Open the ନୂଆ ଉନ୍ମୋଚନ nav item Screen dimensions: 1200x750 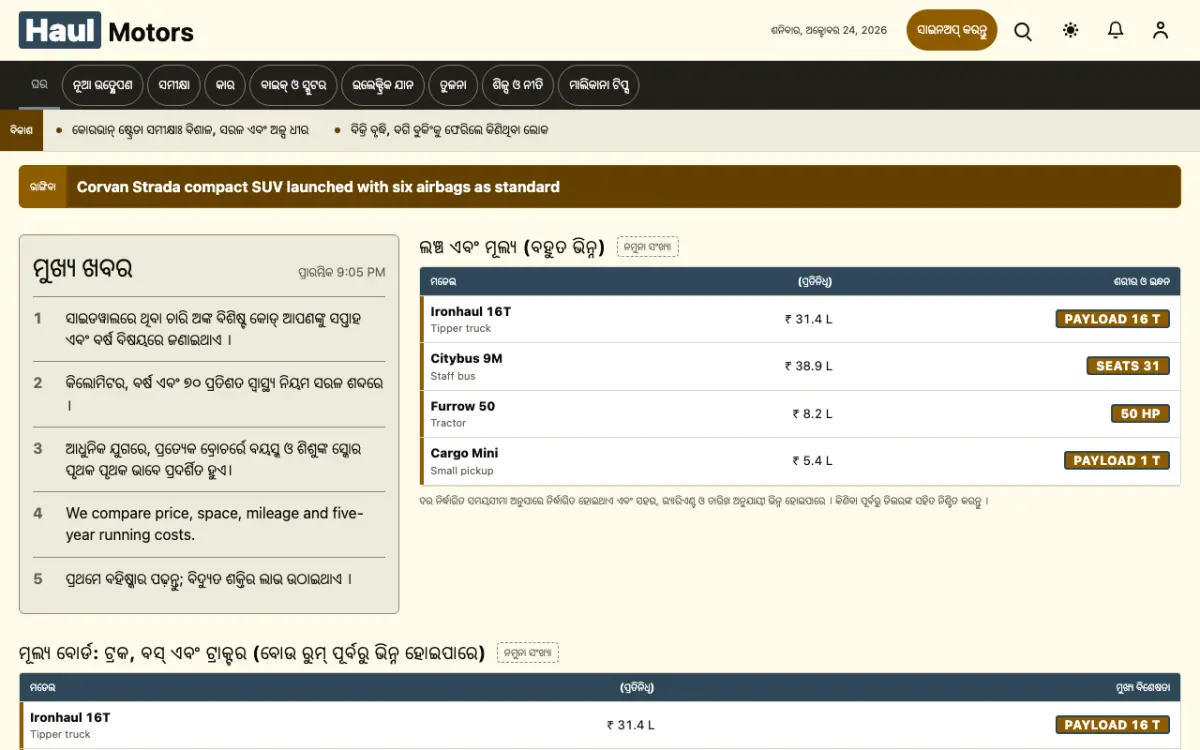103,86
